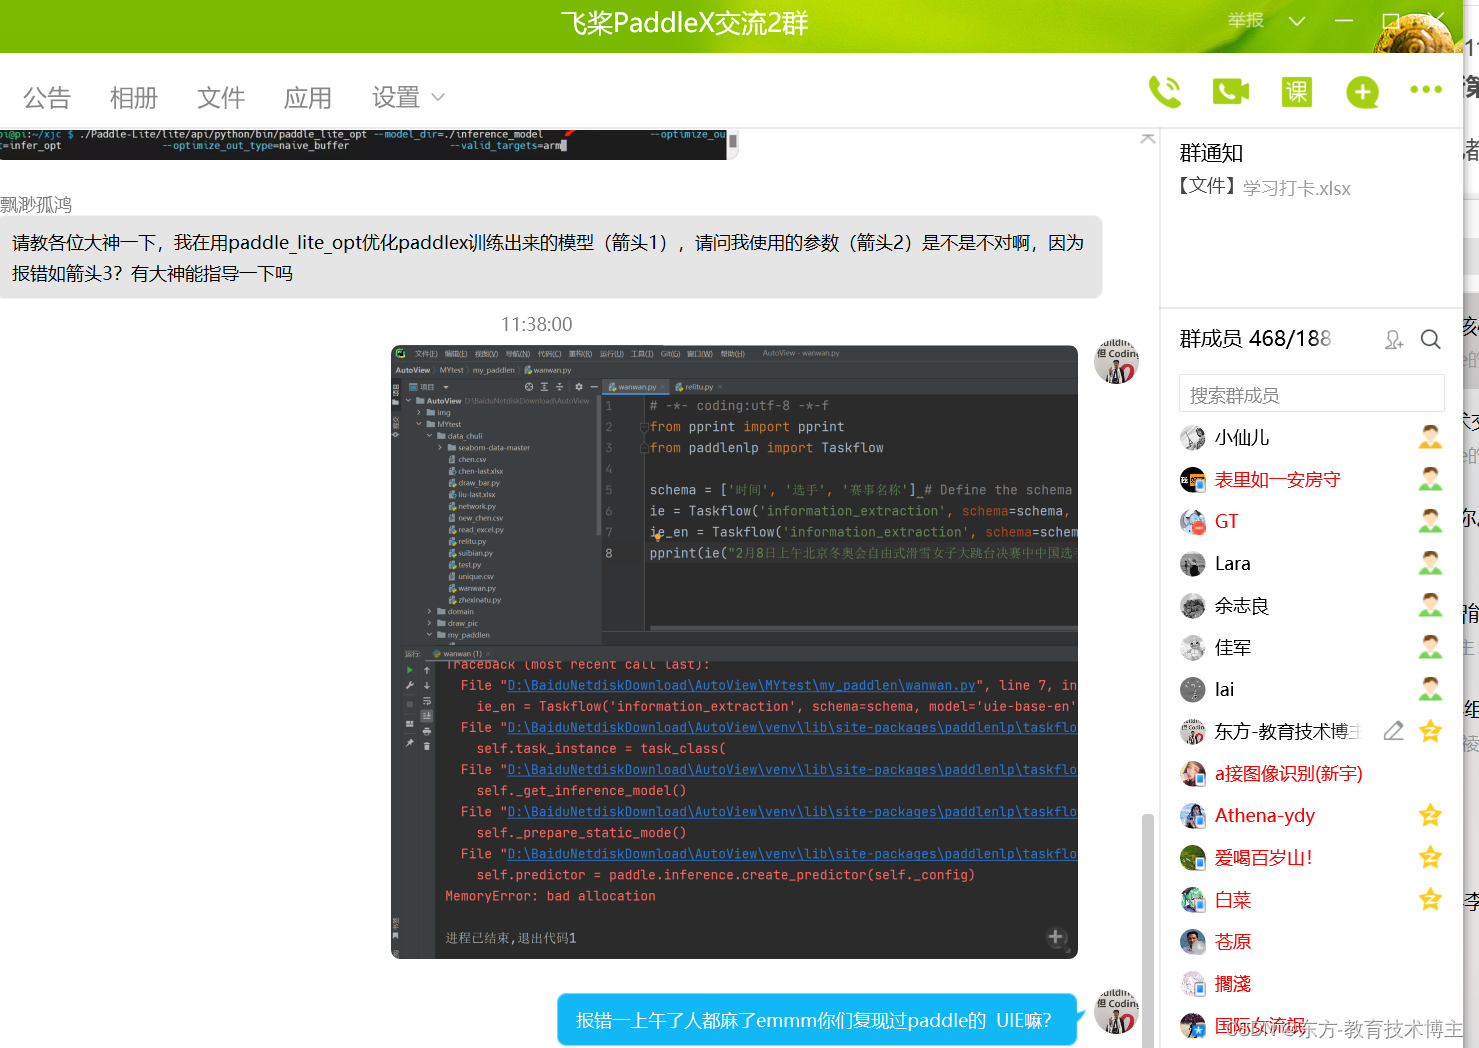This screenshot has height=1048, width=1479.
Task: Click the 群成员 468/188 heading
Action: click(x=1255, y=339)
